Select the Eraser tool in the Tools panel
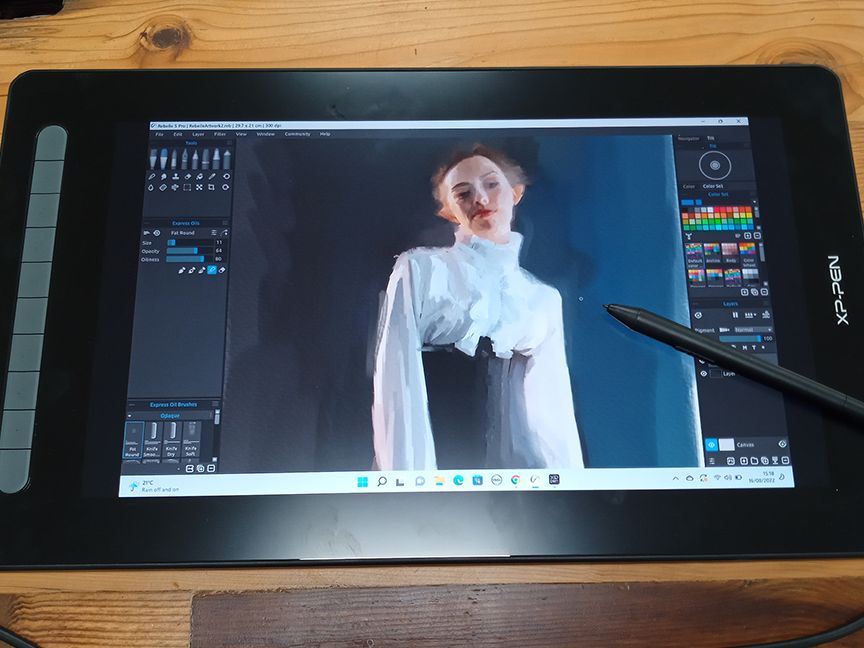864x648 pixels. tap(188, 177)
